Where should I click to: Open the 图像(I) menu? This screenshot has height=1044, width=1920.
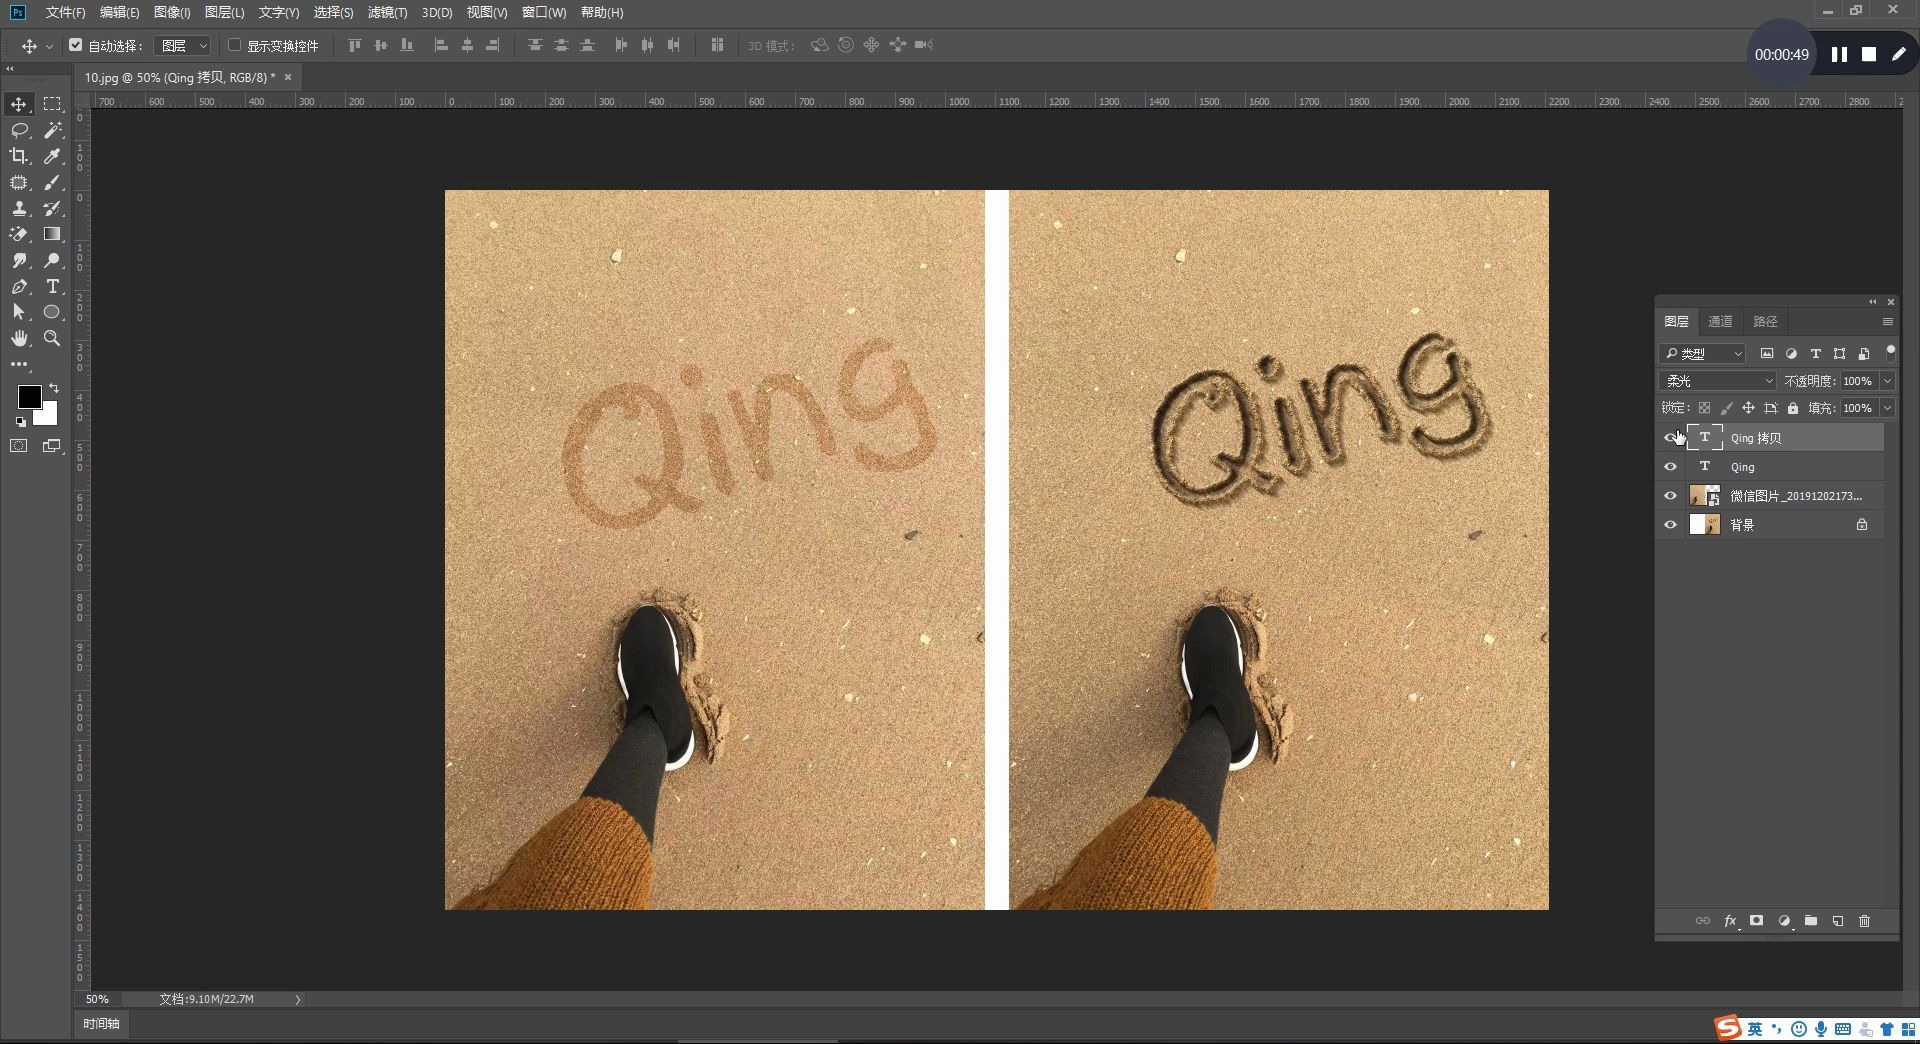(172, 12)
